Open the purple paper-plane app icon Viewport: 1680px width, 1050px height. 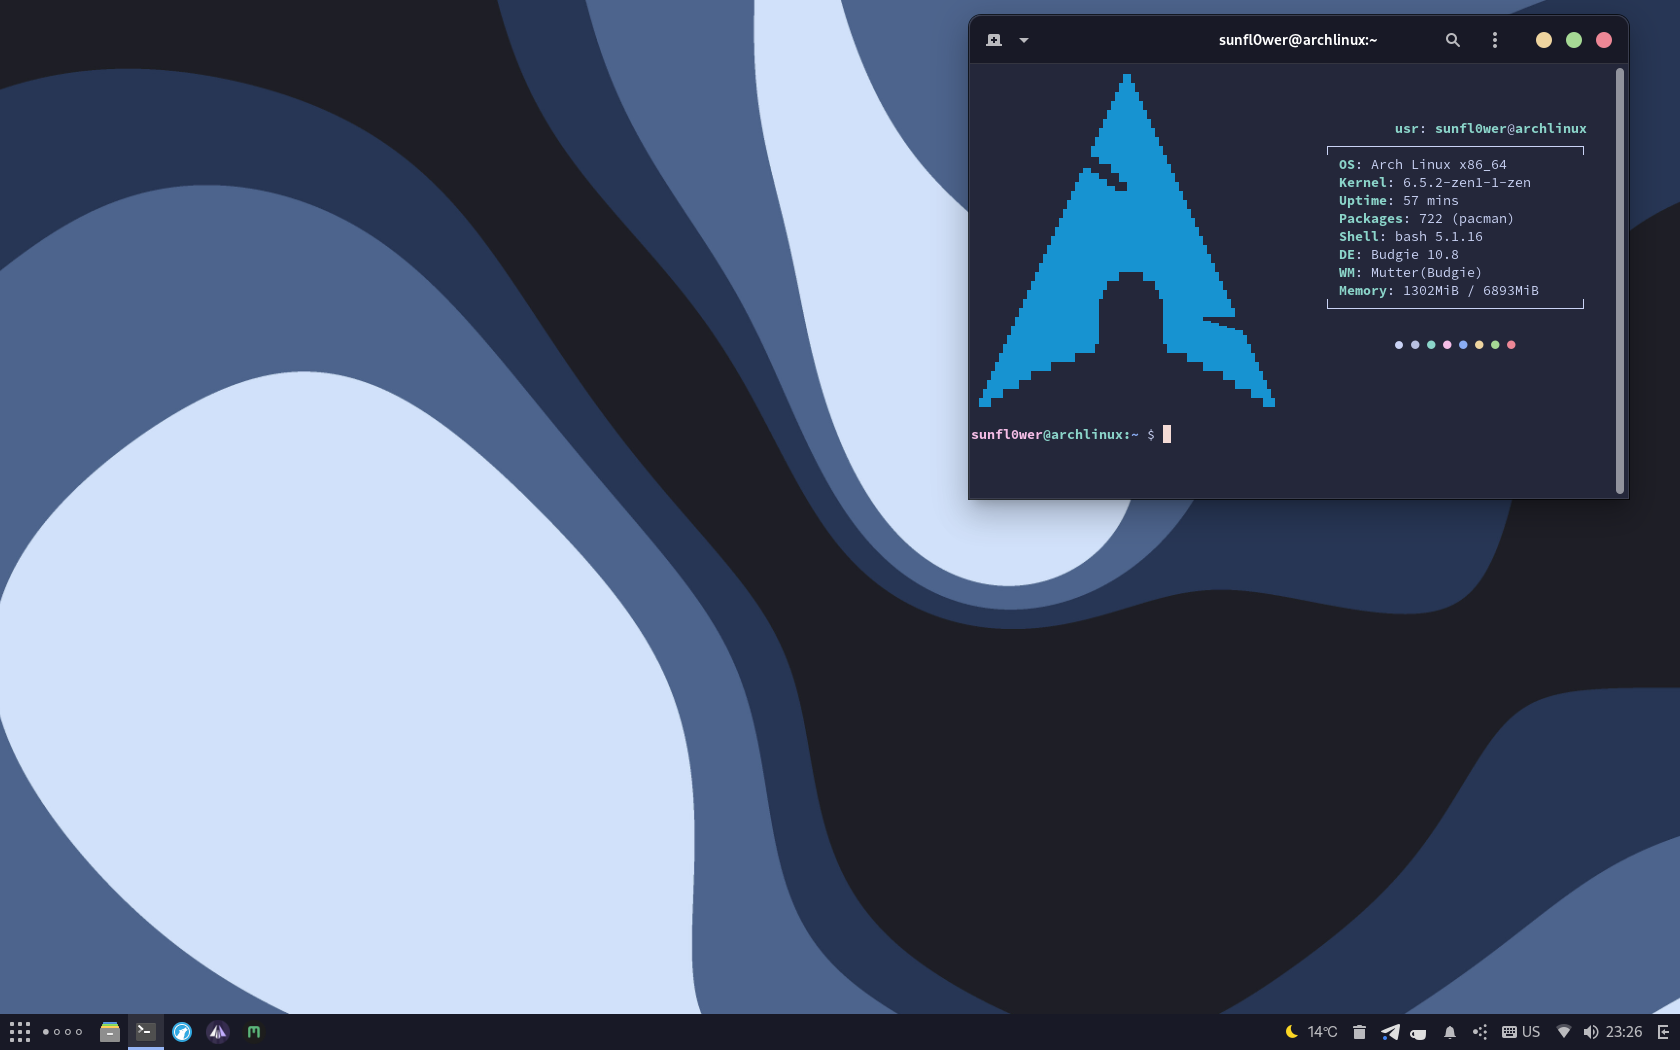218,1032
